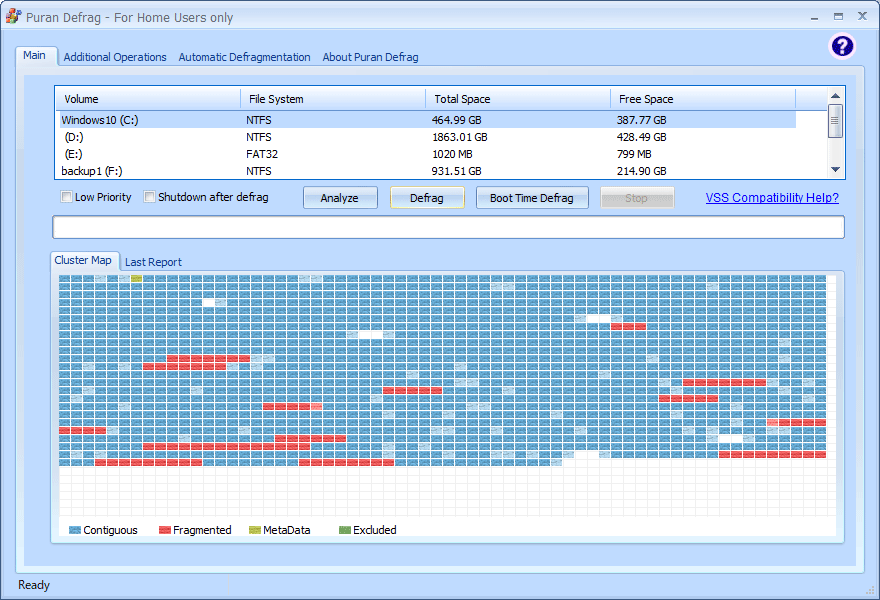880x600 pixels.
Task: Switch to the Last Report tab
Action: point(153,262)
